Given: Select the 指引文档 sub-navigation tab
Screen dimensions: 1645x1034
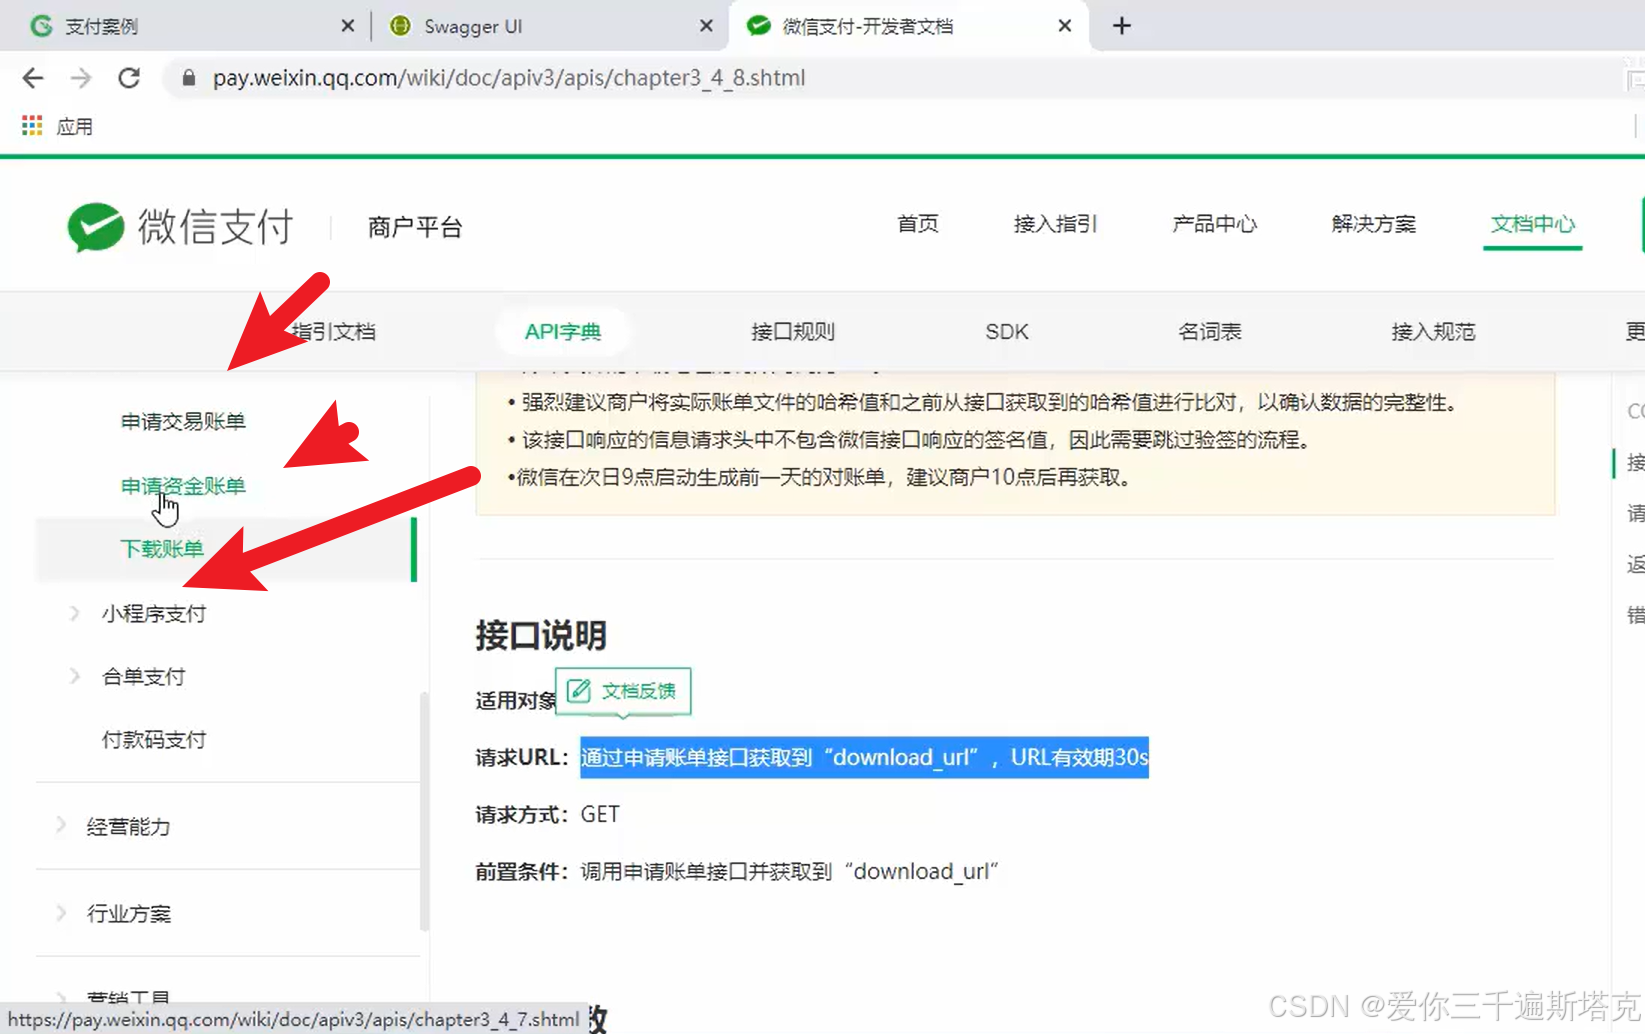Looking at the screenshot, I should coord(333,332).
